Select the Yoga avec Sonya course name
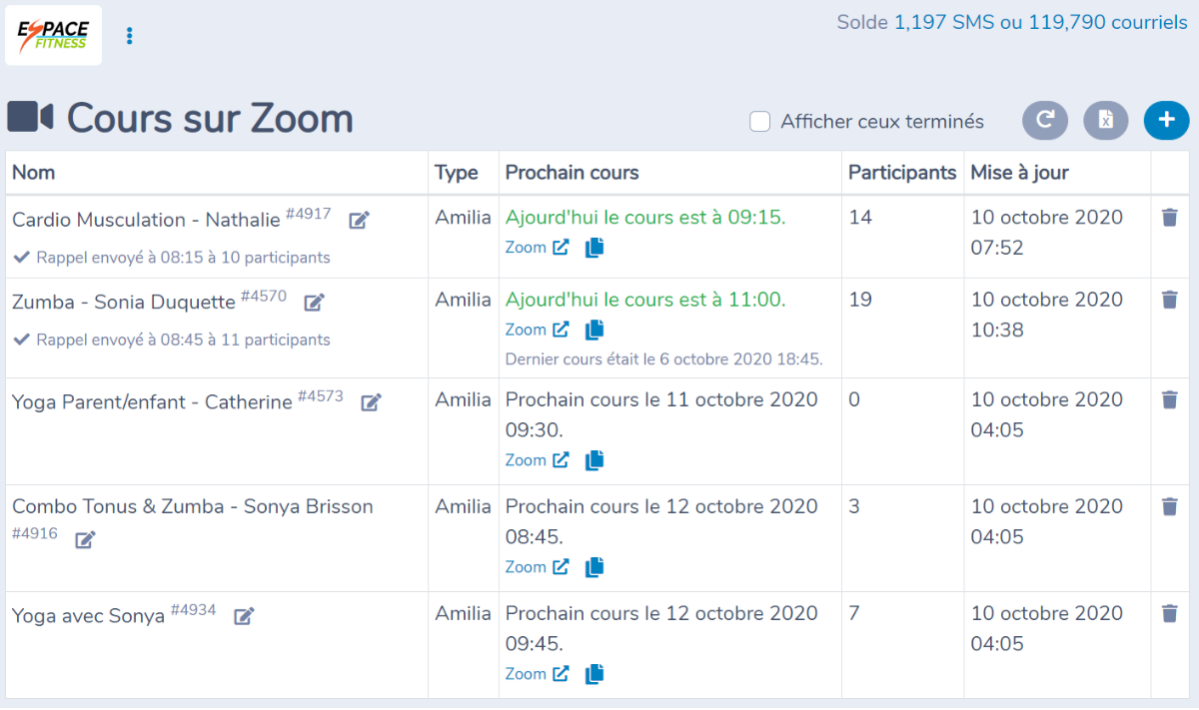 [88, 616]
